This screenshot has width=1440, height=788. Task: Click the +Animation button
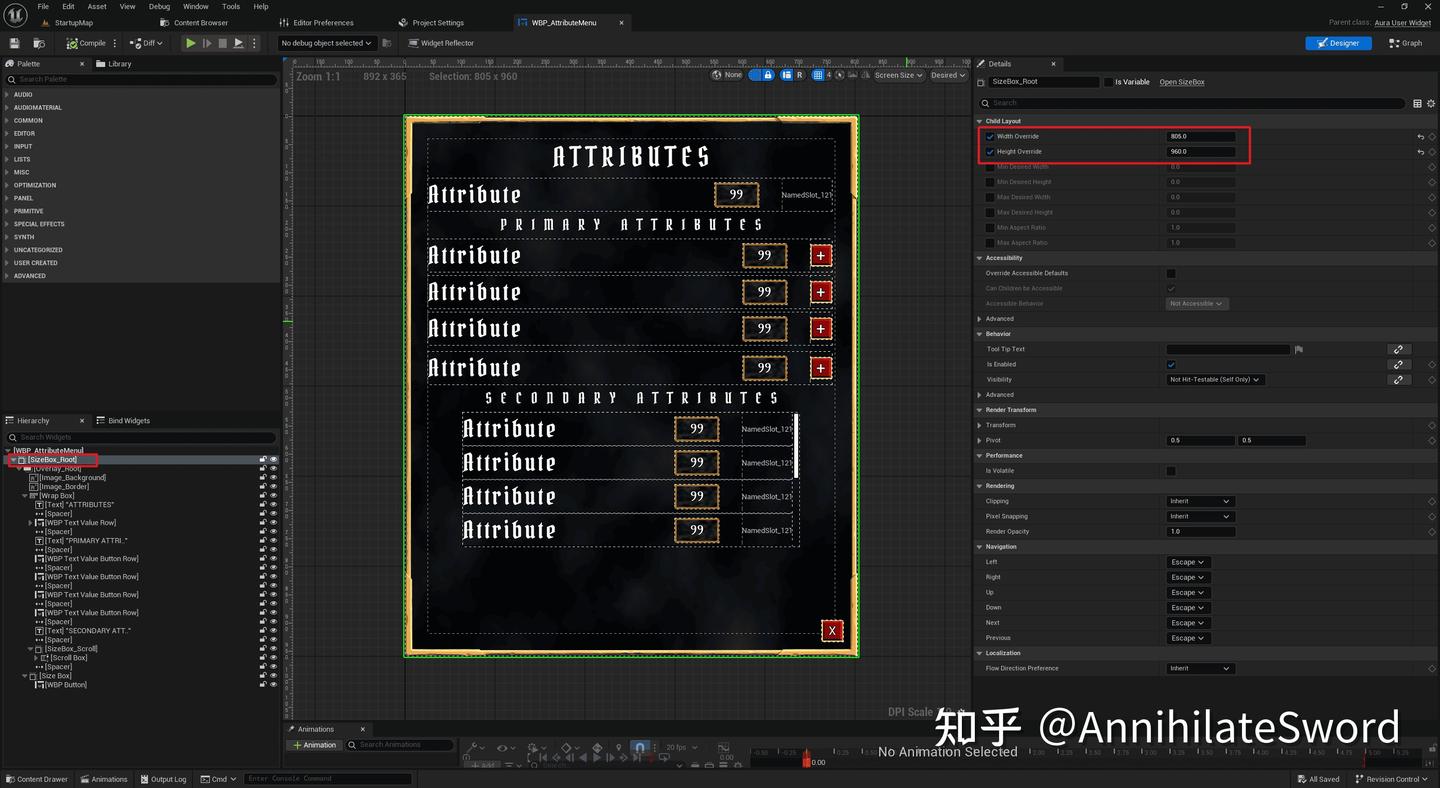(314, 745)
